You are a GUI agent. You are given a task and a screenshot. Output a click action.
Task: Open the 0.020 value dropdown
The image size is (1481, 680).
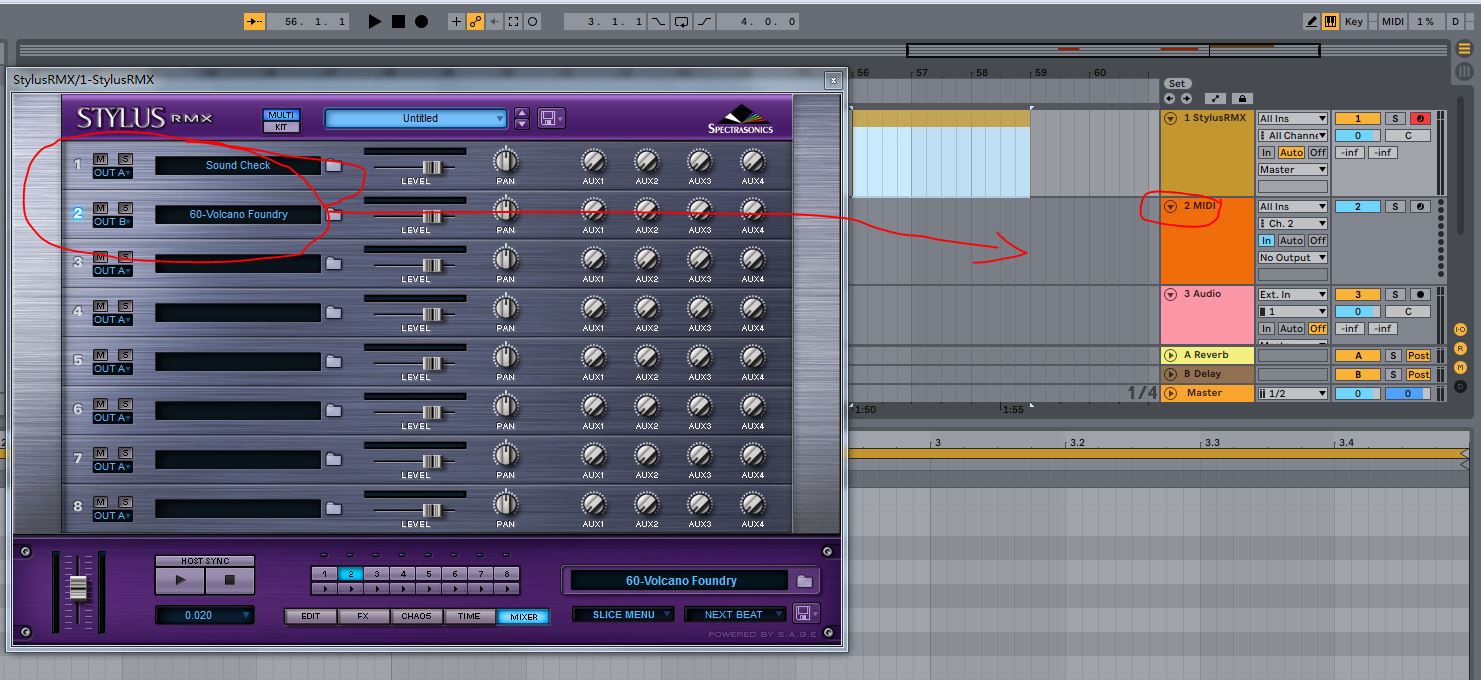204,615
